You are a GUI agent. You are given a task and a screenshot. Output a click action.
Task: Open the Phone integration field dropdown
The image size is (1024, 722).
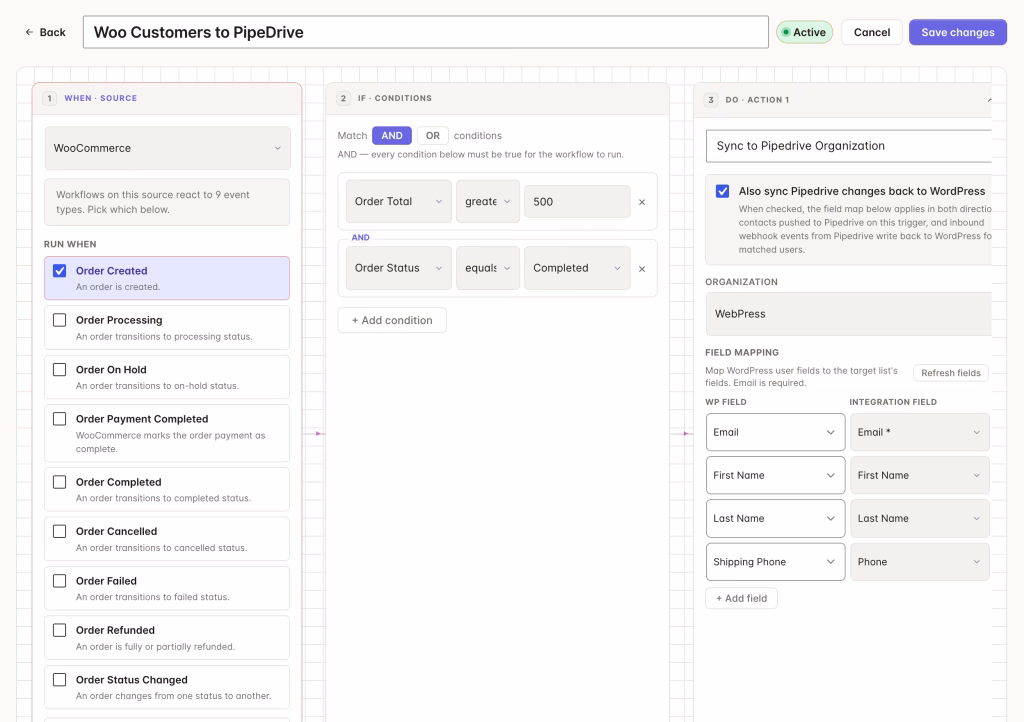point(920,562)
